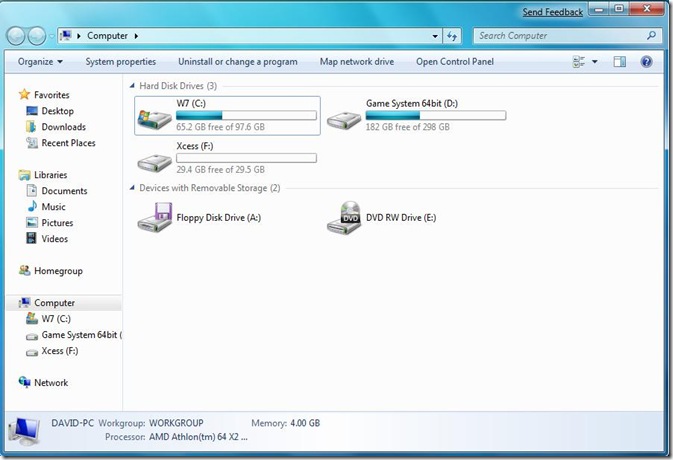Click the Homegroup icon in sidebar
Image resolution: width=673 pixels, height=460 pixels.
(x=24, y=270)
